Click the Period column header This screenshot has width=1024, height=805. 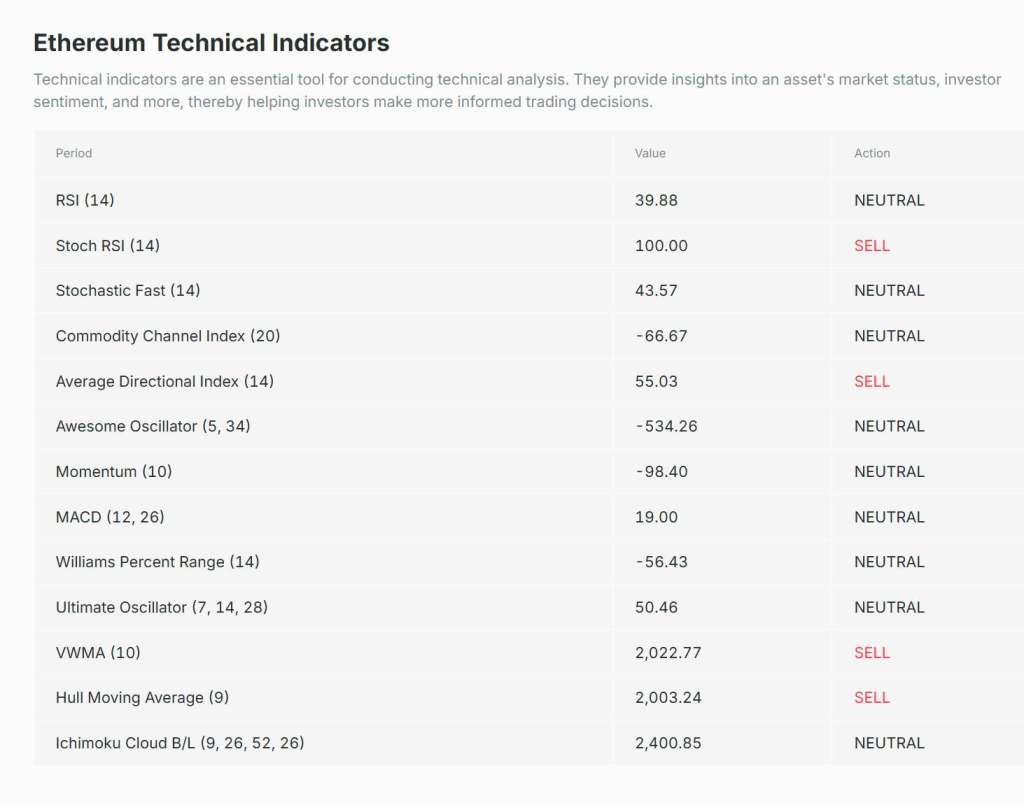pyautogui.click(x=74, y=153)
